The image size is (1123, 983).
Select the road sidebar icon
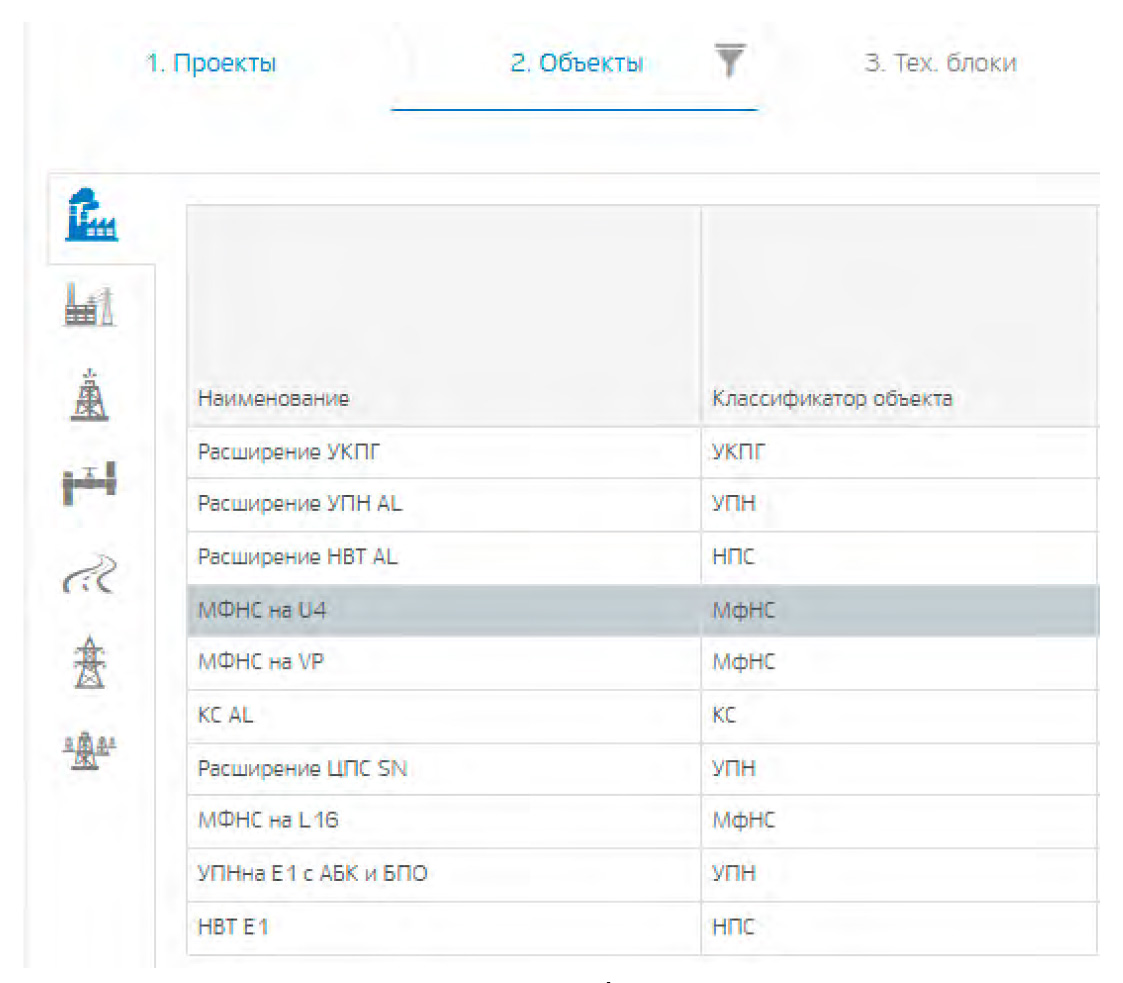tap(89, 574)
